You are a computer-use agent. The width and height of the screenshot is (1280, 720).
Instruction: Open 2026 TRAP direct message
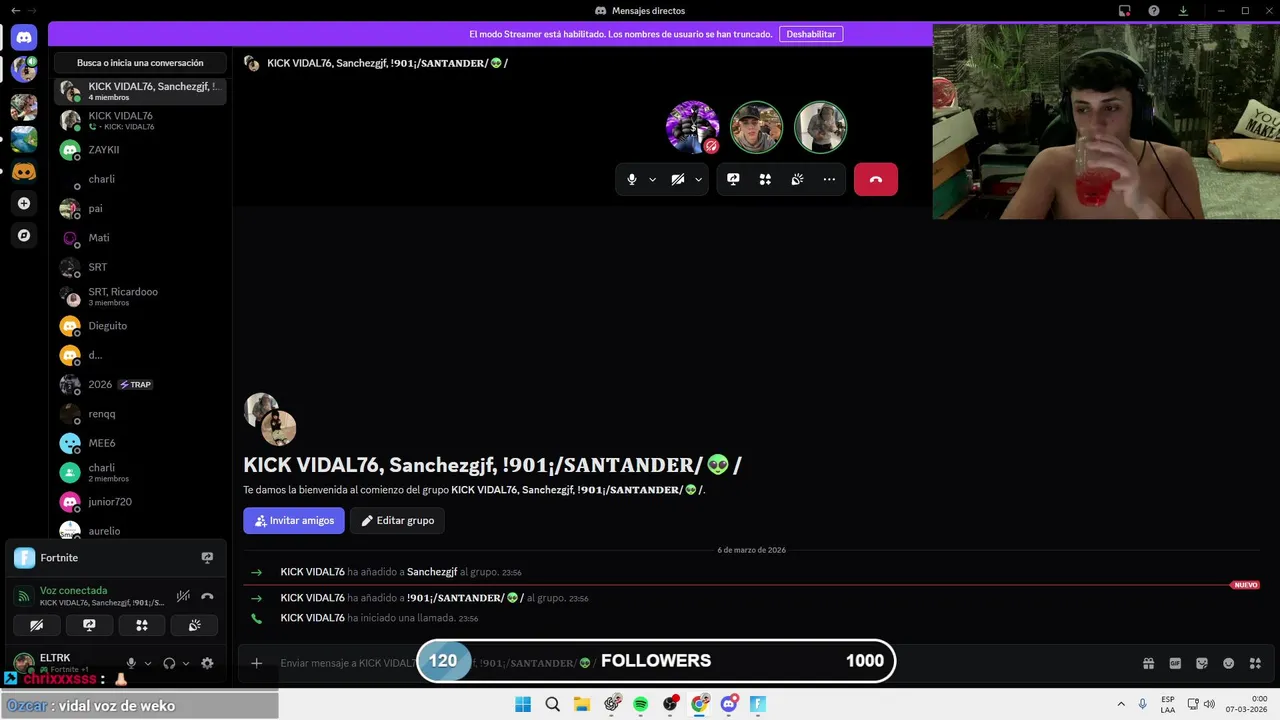[140, 384]
